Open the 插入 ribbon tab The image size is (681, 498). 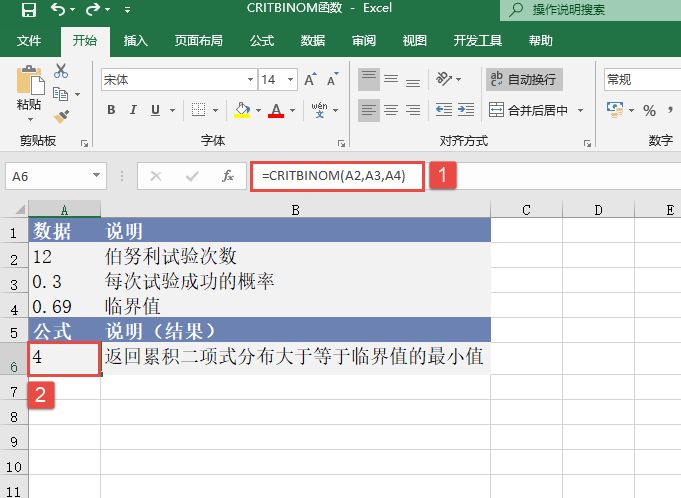coord(135,41)
